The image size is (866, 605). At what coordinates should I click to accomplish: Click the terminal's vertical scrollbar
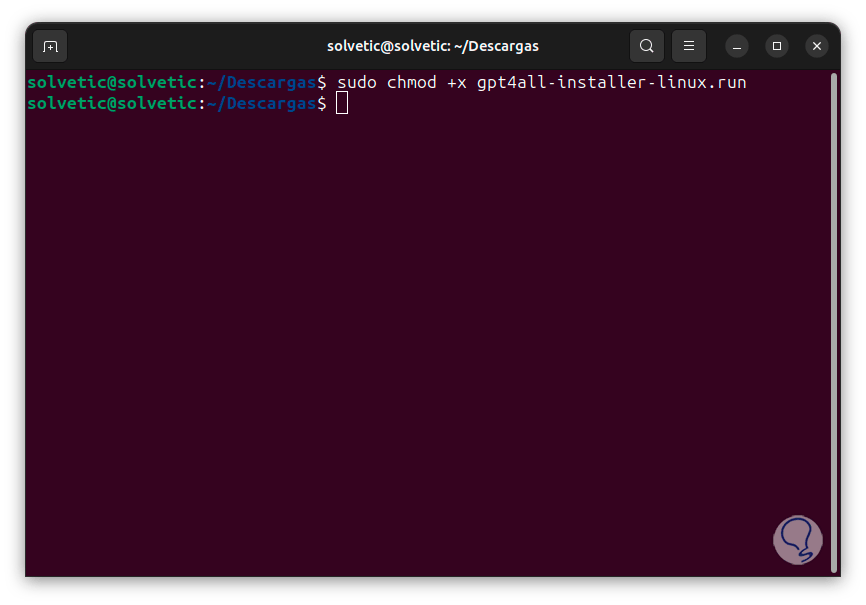pos(834,320)
